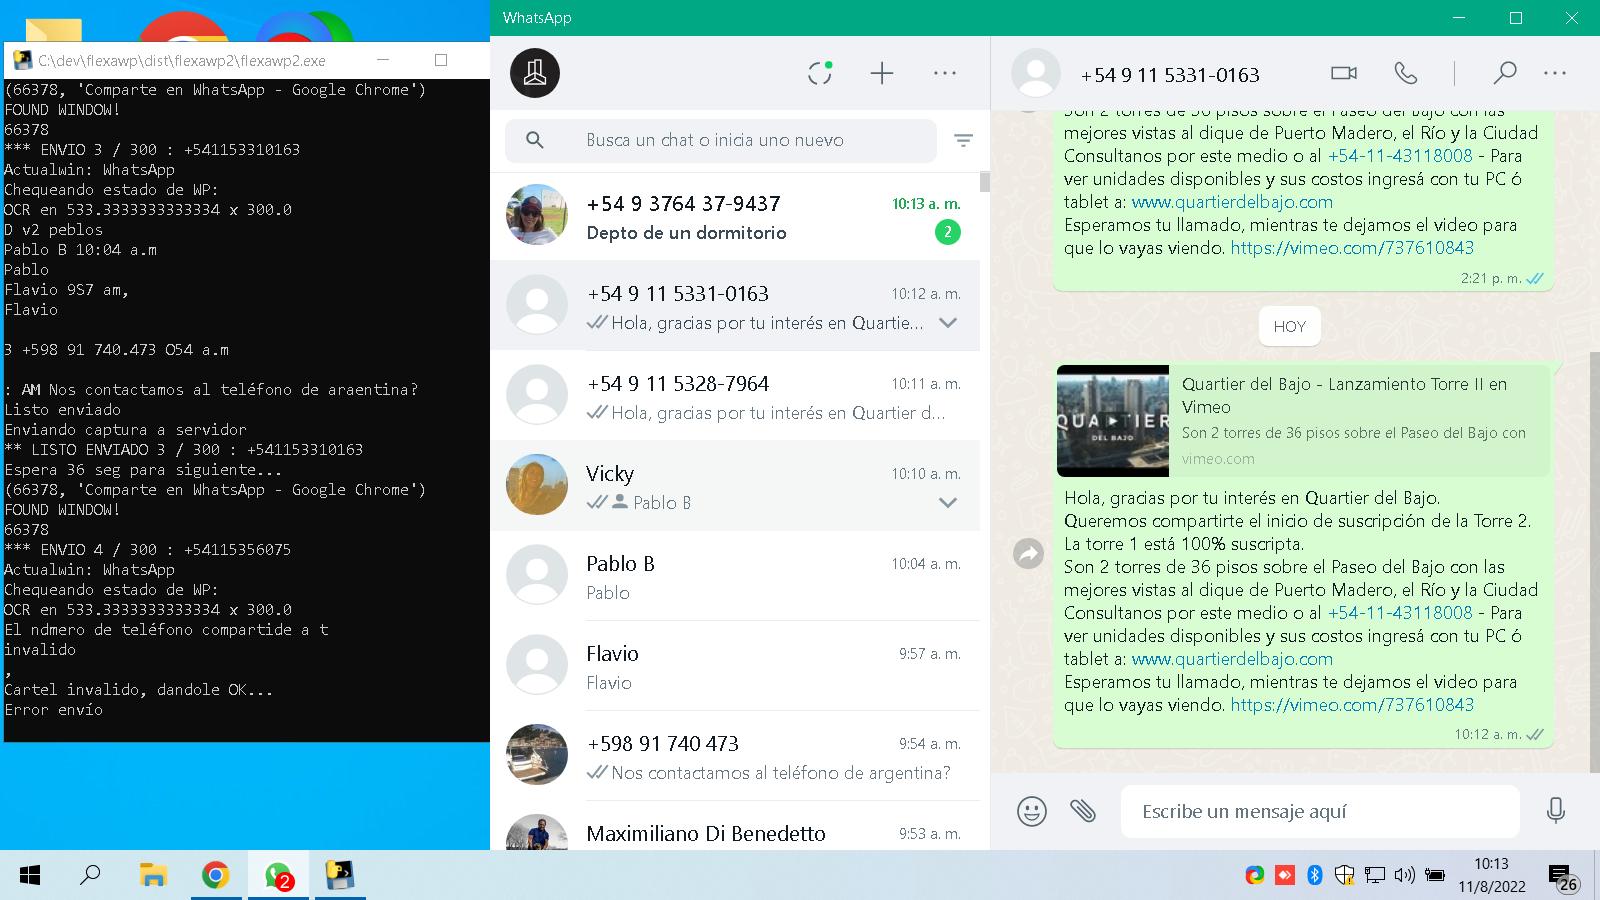
Task: Open Google Chrome from taskbar
Action: coord(215,876)
